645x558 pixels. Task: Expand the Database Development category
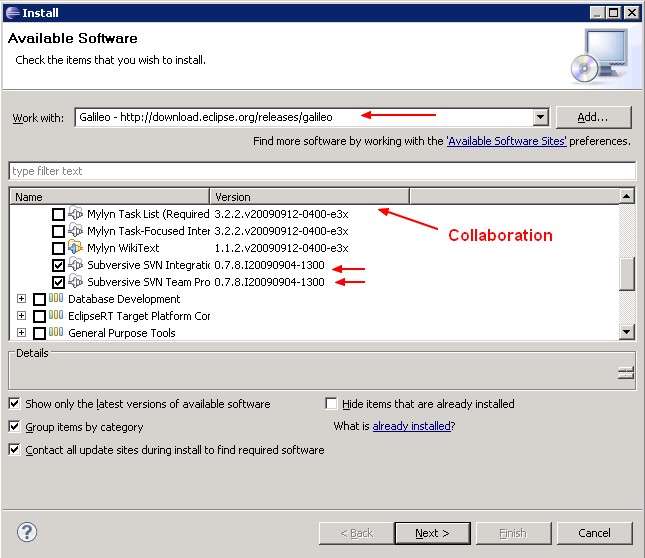[22, 299]
